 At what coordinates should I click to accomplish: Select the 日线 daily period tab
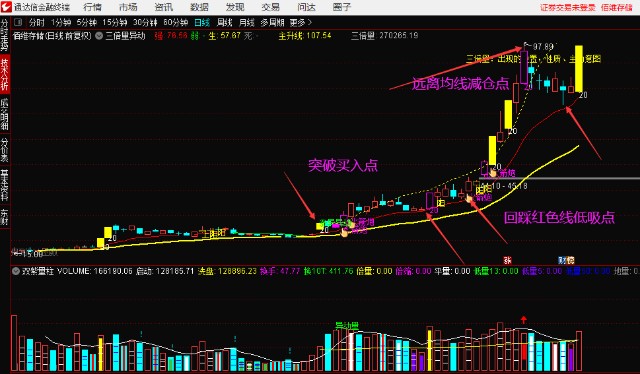pos(202,22)
